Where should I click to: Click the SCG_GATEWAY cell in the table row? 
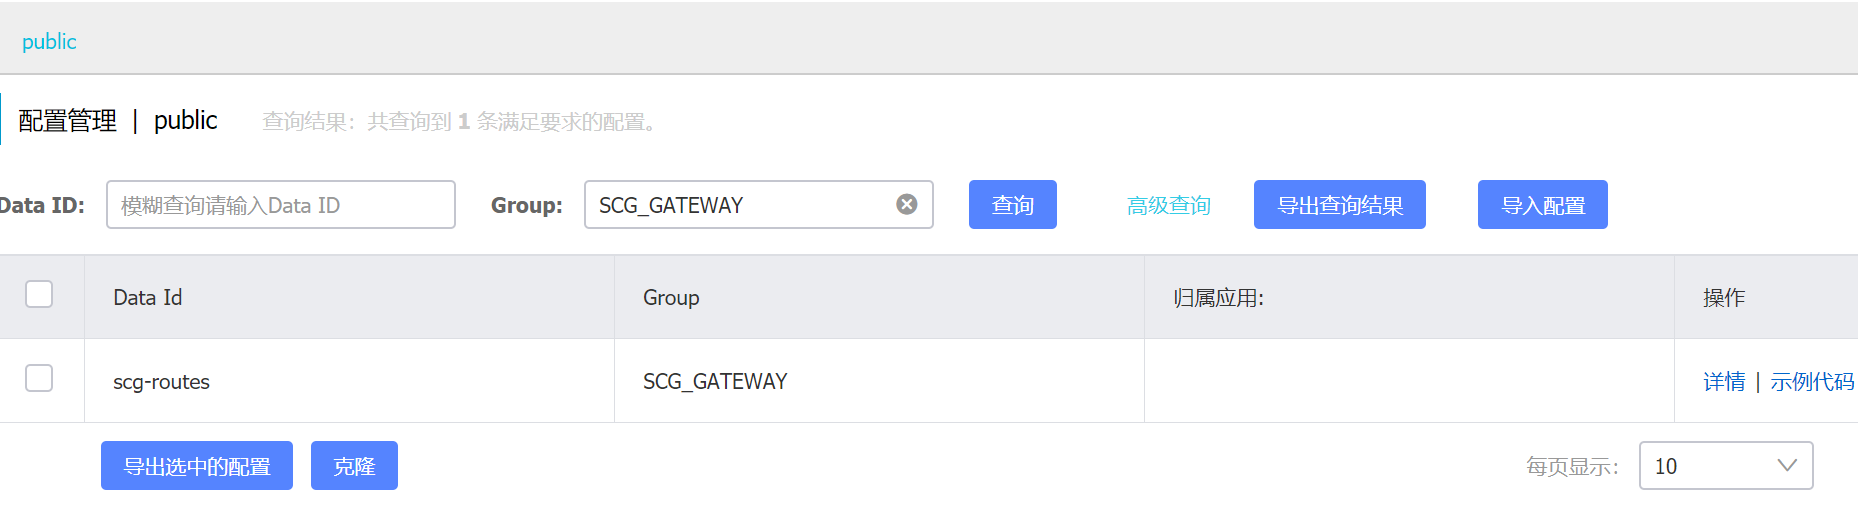[715, 382]
